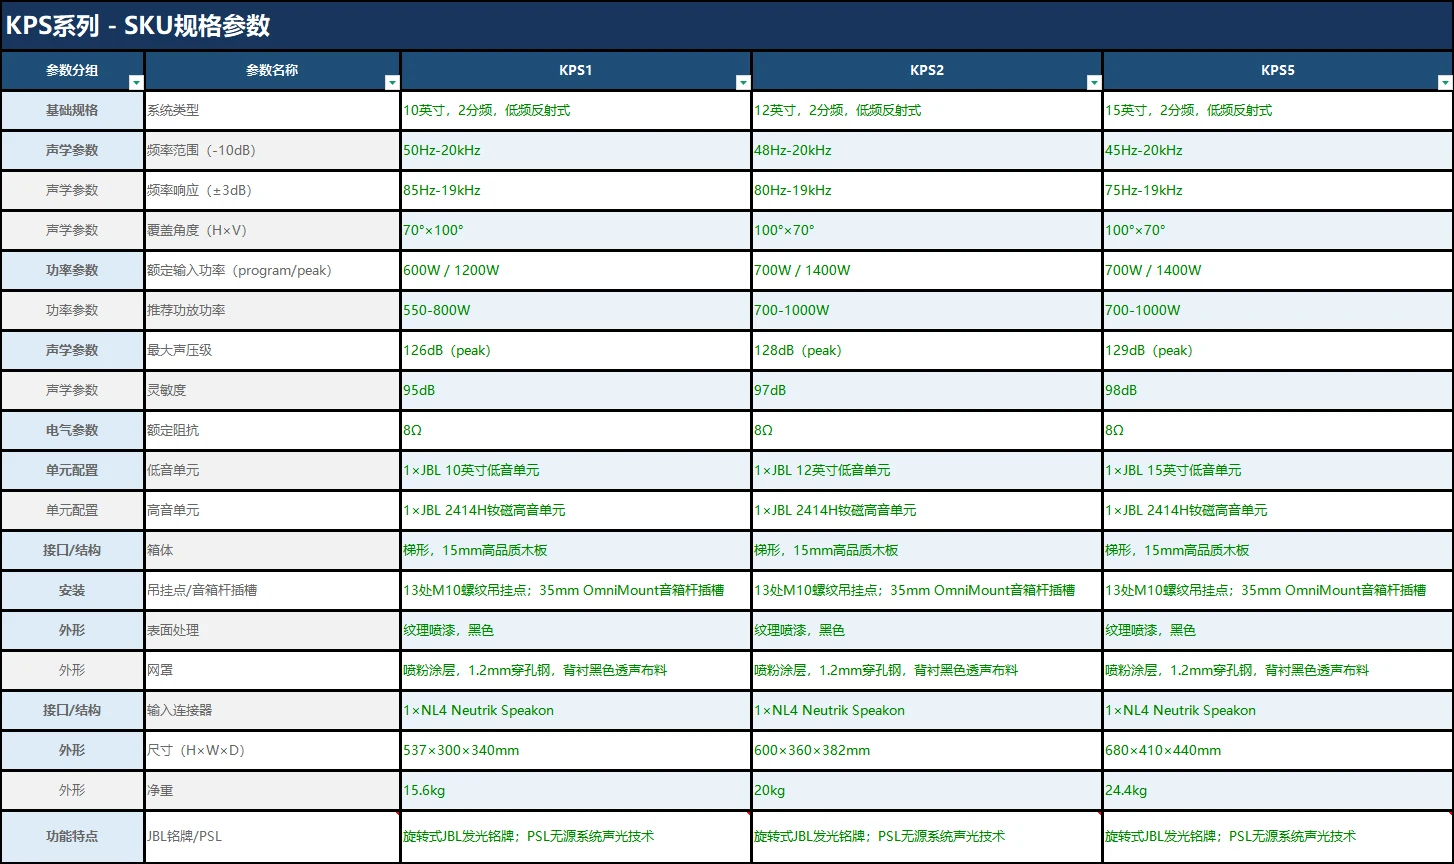Image resolution: width=1454 pixels, height=864 pixels.
Task: Select cell 537×300×340mm
Action: [576, 751]
